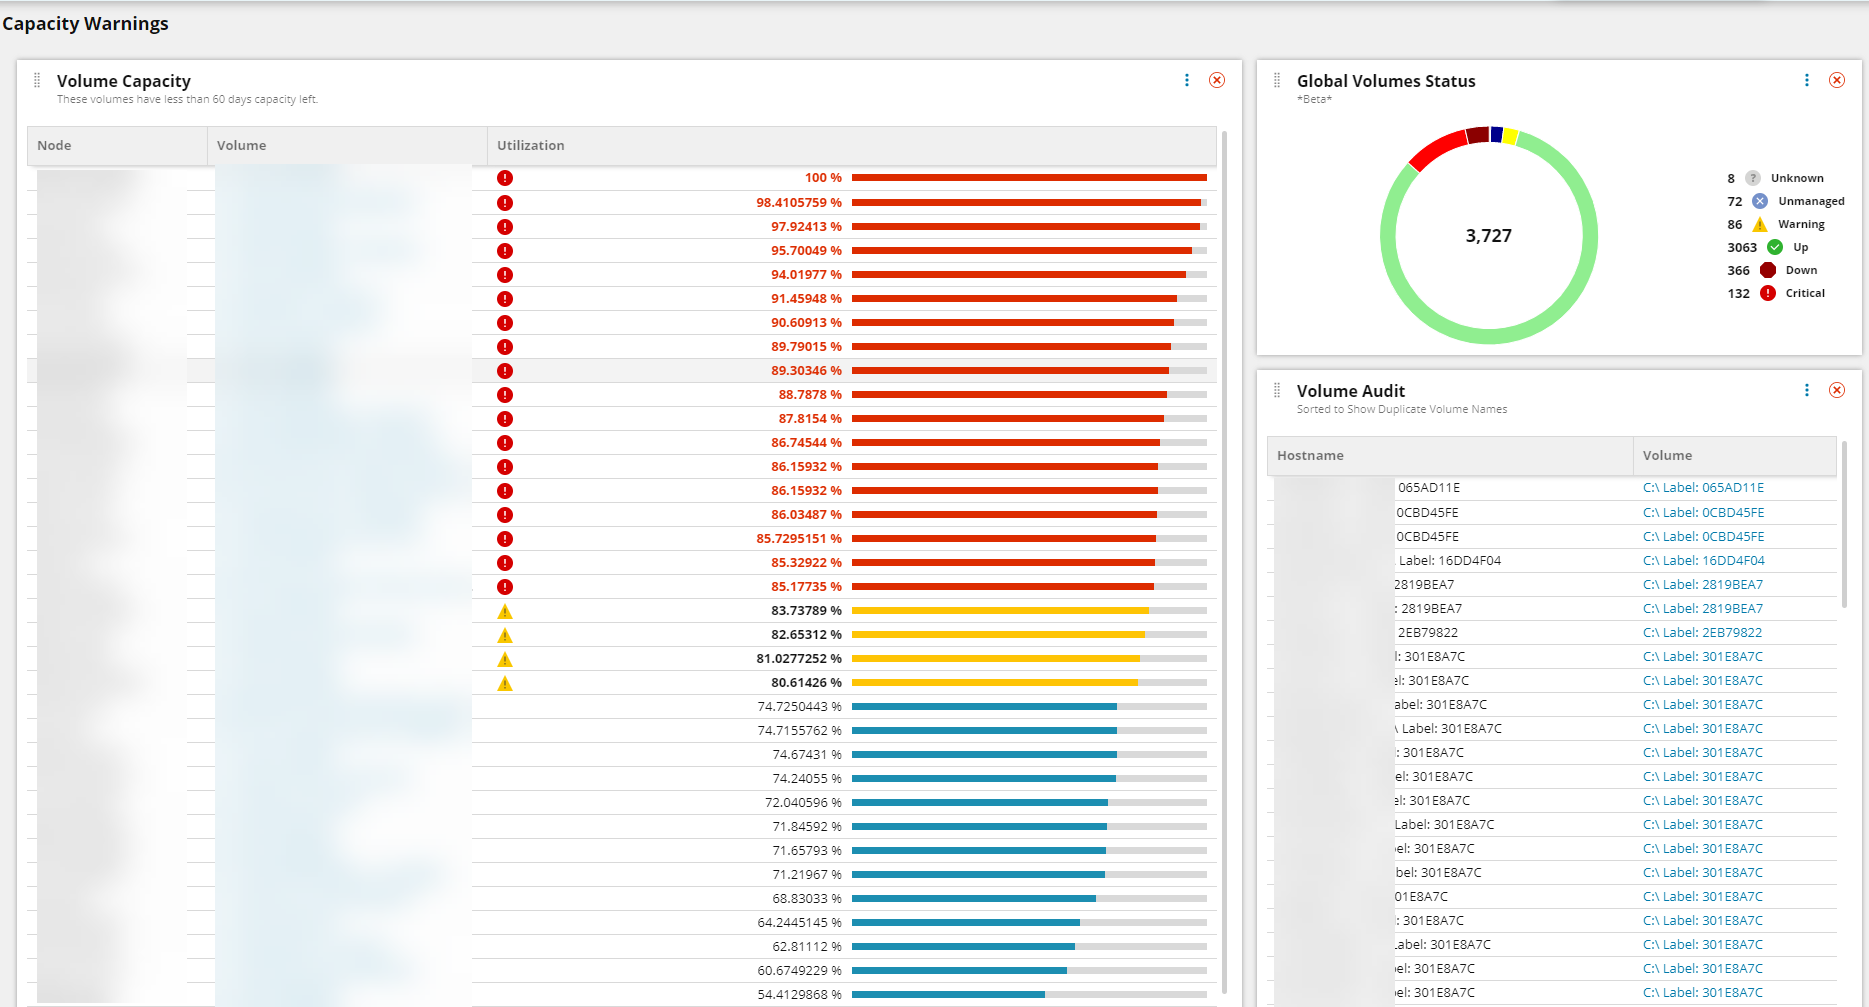Click the 60.6749229 % utilization value

click(x=799, y=971)
